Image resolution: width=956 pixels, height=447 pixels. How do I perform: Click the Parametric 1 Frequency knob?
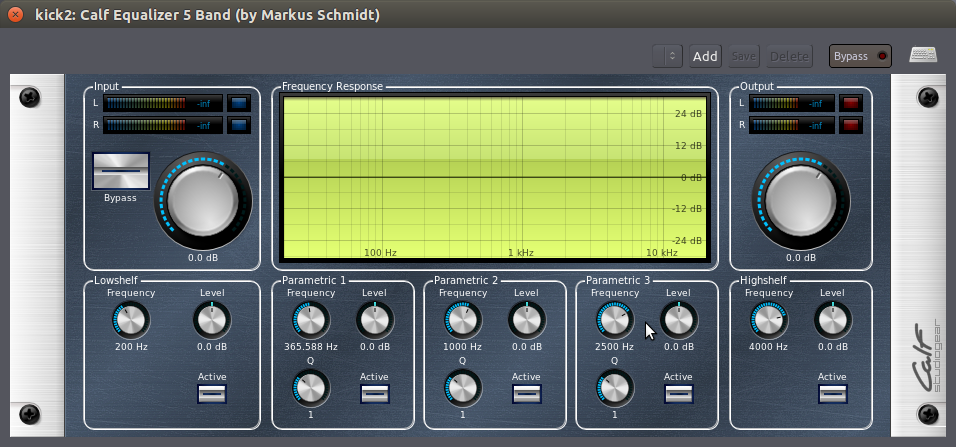311,320
